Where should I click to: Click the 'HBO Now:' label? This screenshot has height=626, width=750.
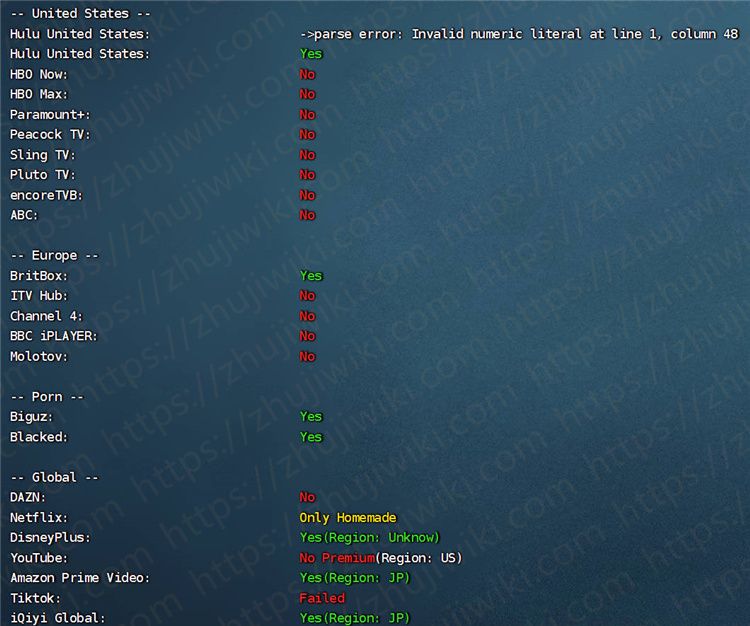[x=39, y=74]
